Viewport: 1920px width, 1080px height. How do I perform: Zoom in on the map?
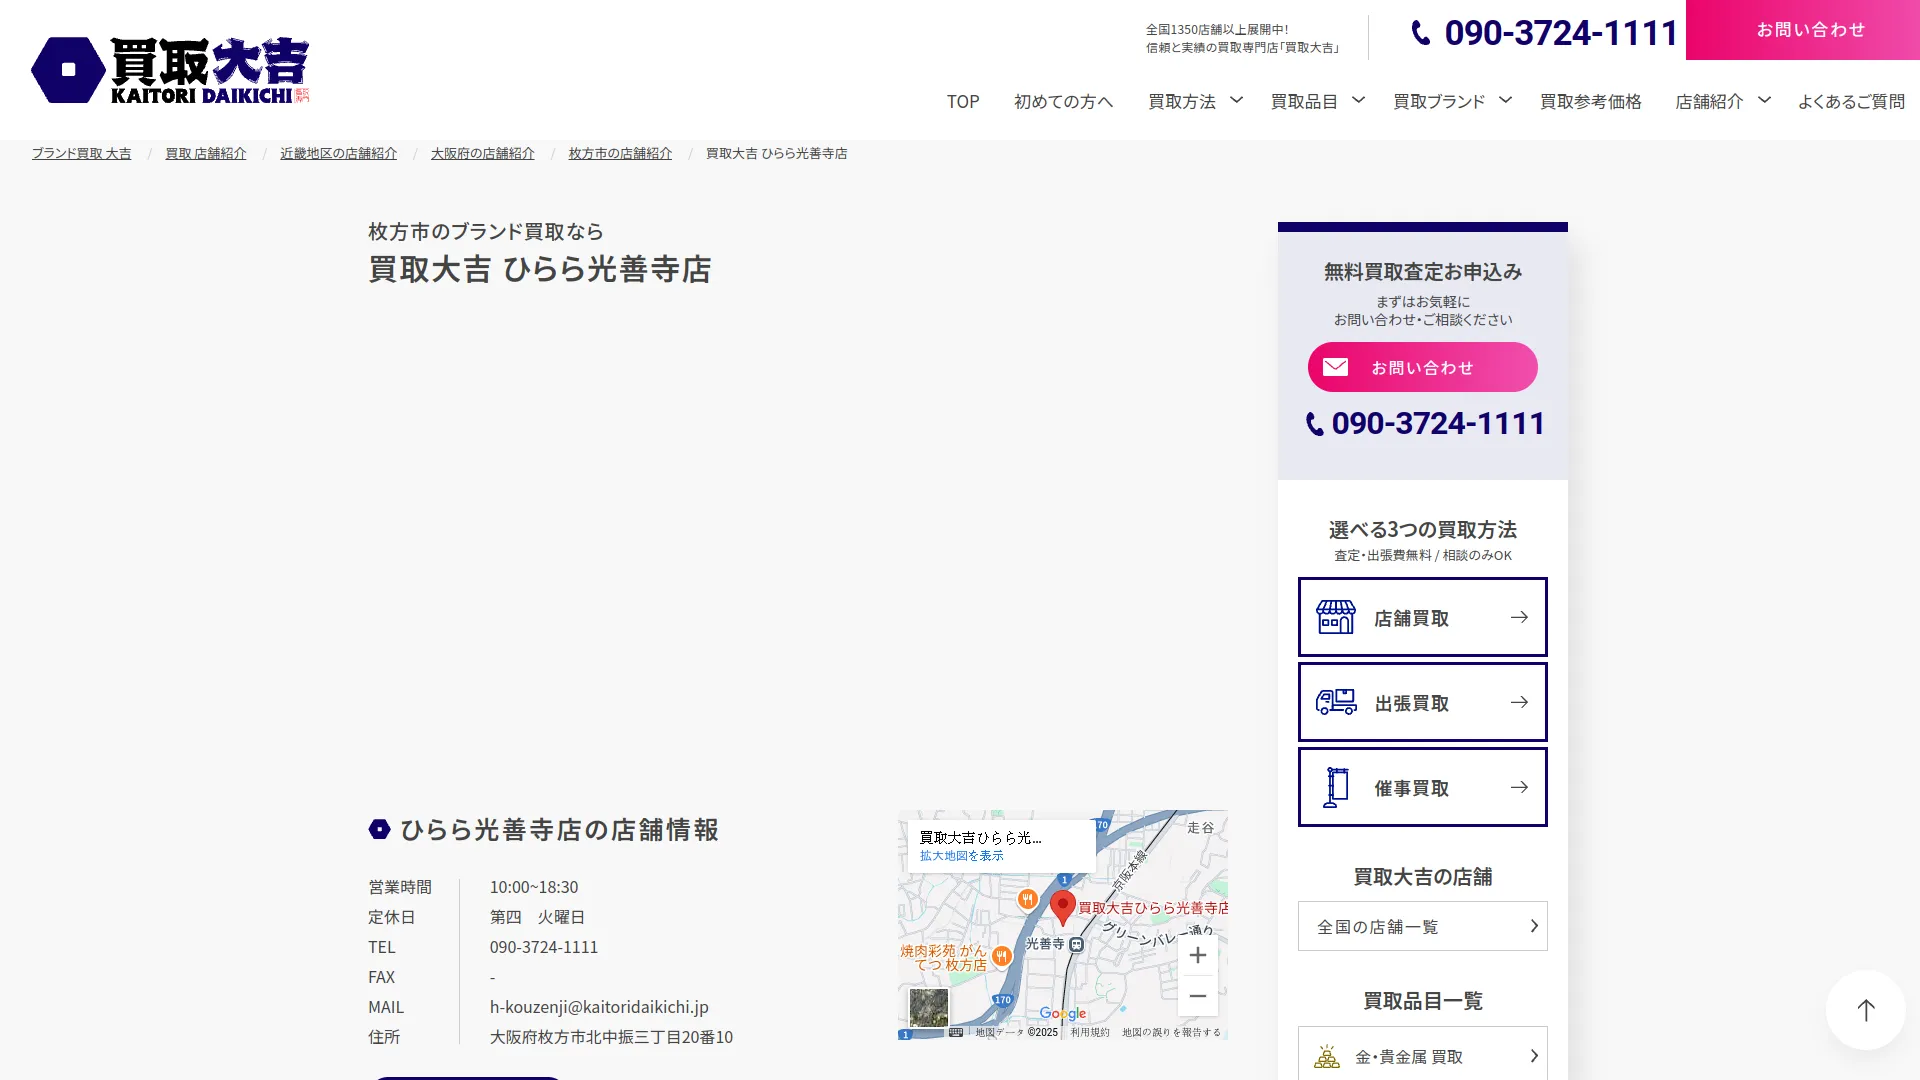[1198, 955]
